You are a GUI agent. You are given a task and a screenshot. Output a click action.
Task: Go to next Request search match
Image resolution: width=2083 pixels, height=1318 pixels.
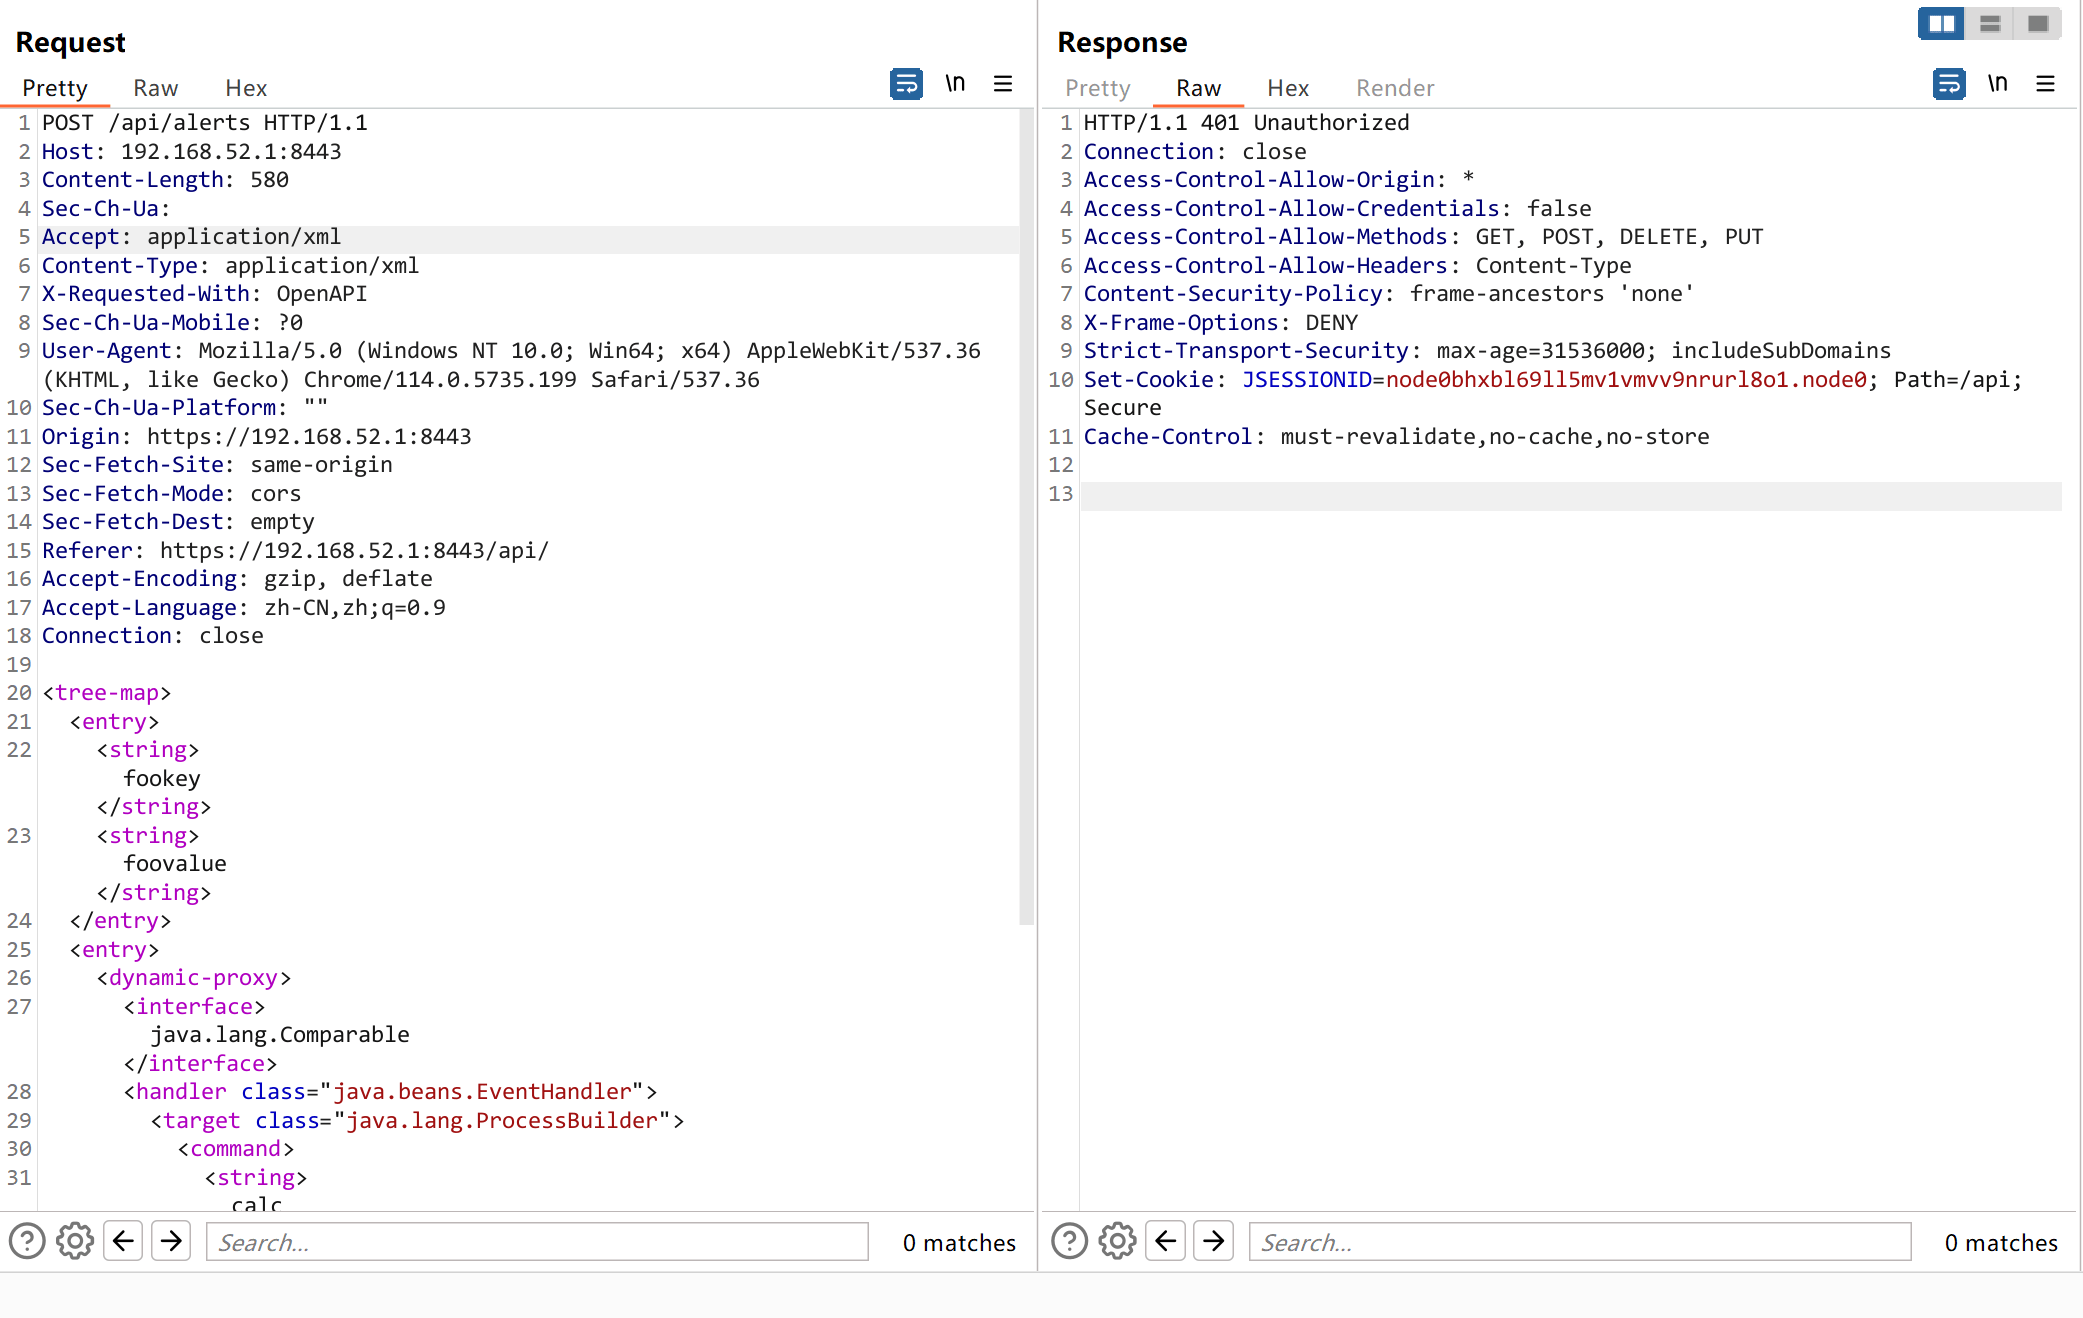pyautogui.click(x=171, y=1241)
